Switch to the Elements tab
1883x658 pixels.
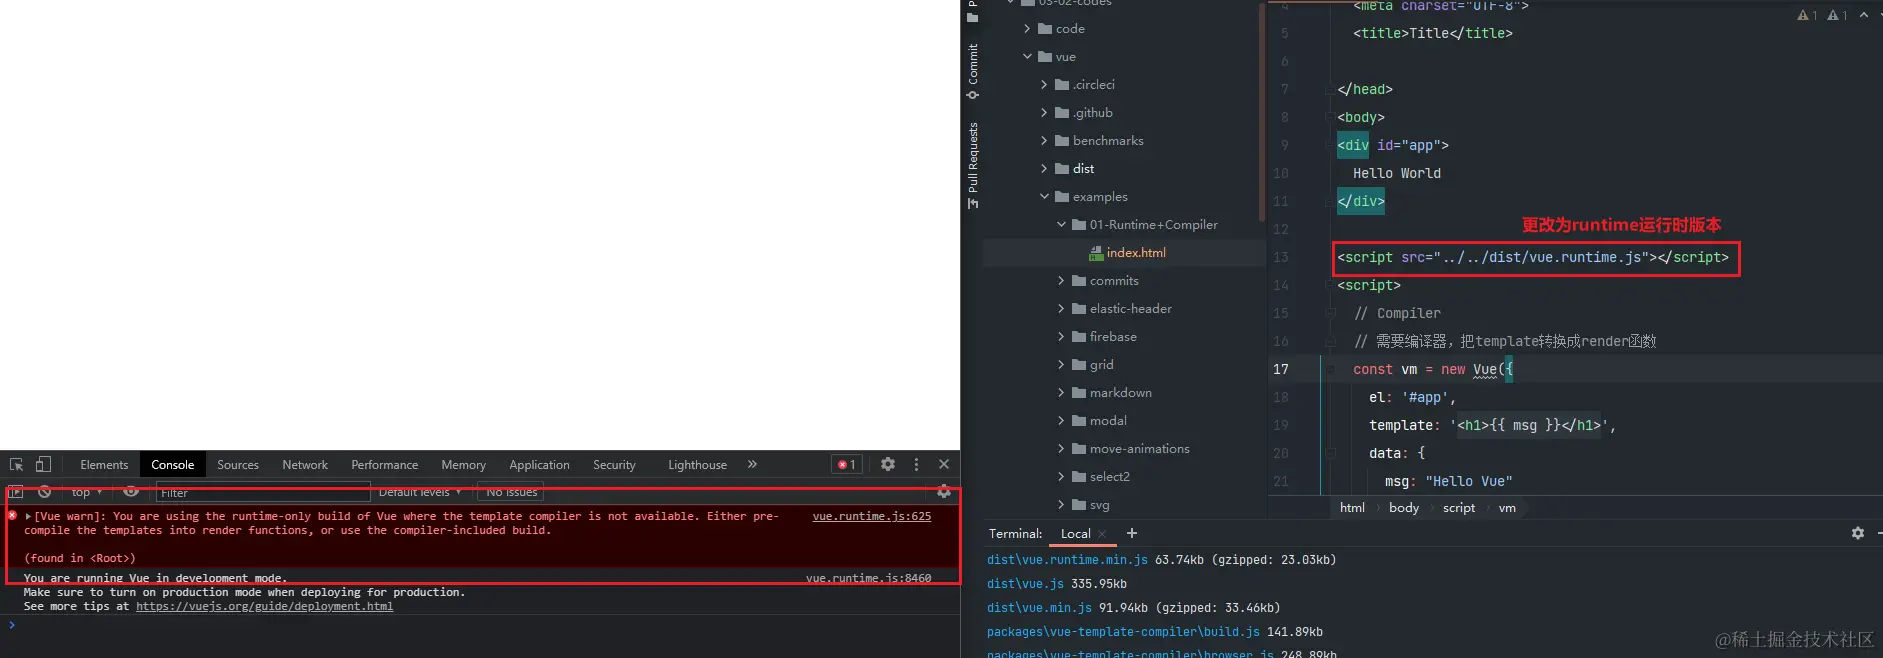pos(104,465)
